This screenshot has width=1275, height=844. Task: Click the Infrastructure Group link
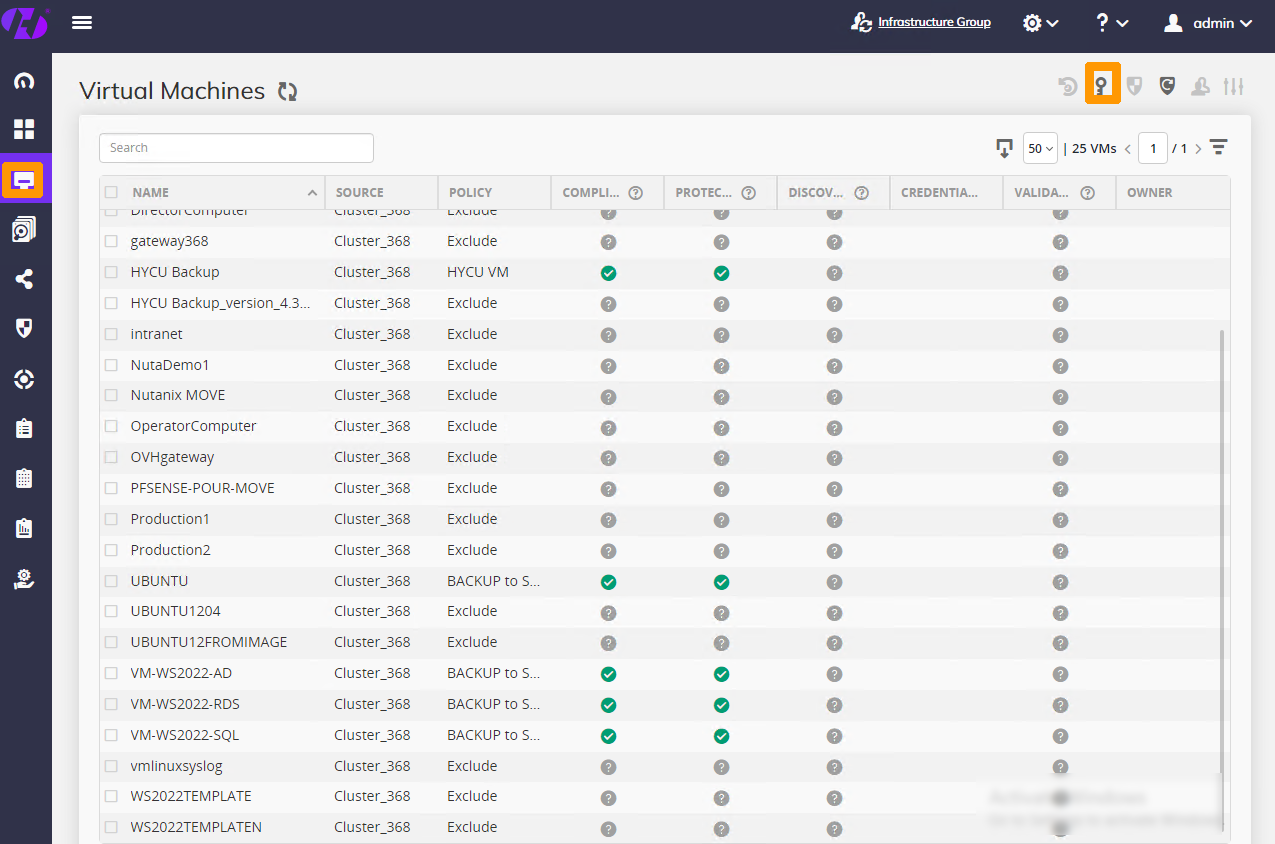coord(934,21)
